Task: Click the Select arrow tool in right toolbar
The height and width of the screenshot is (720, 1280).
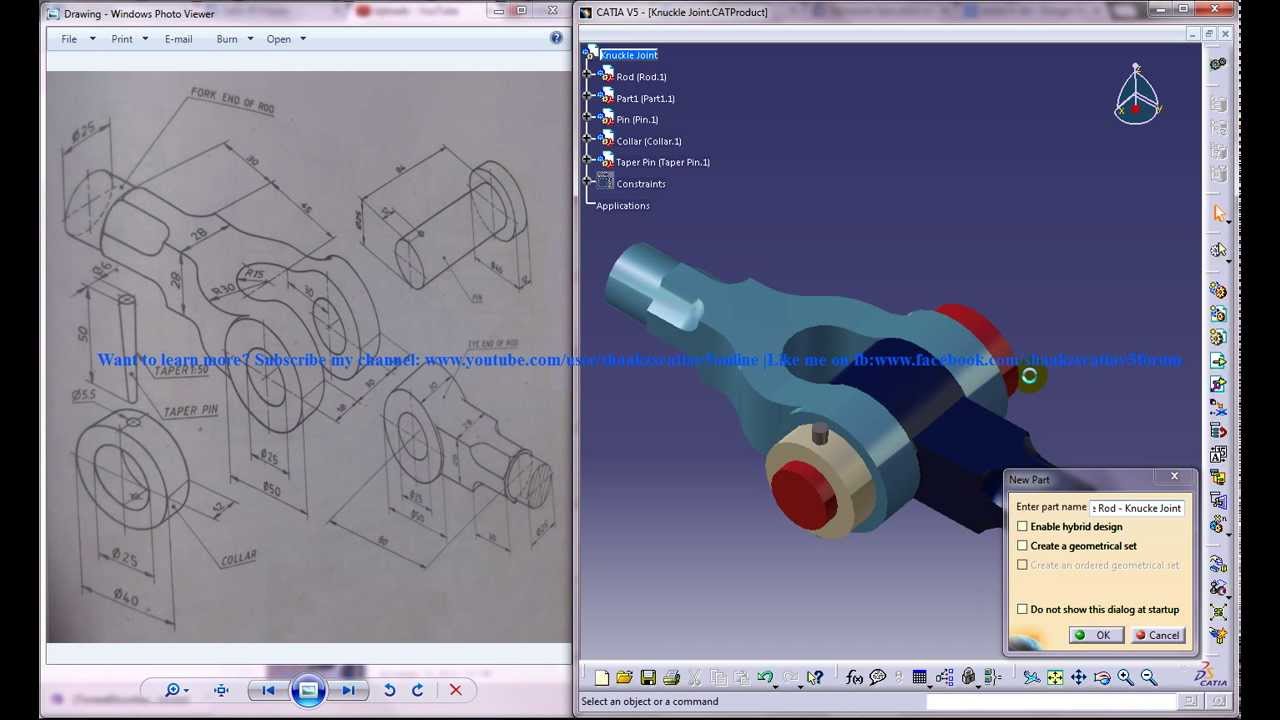Action: click(1218, 213)
